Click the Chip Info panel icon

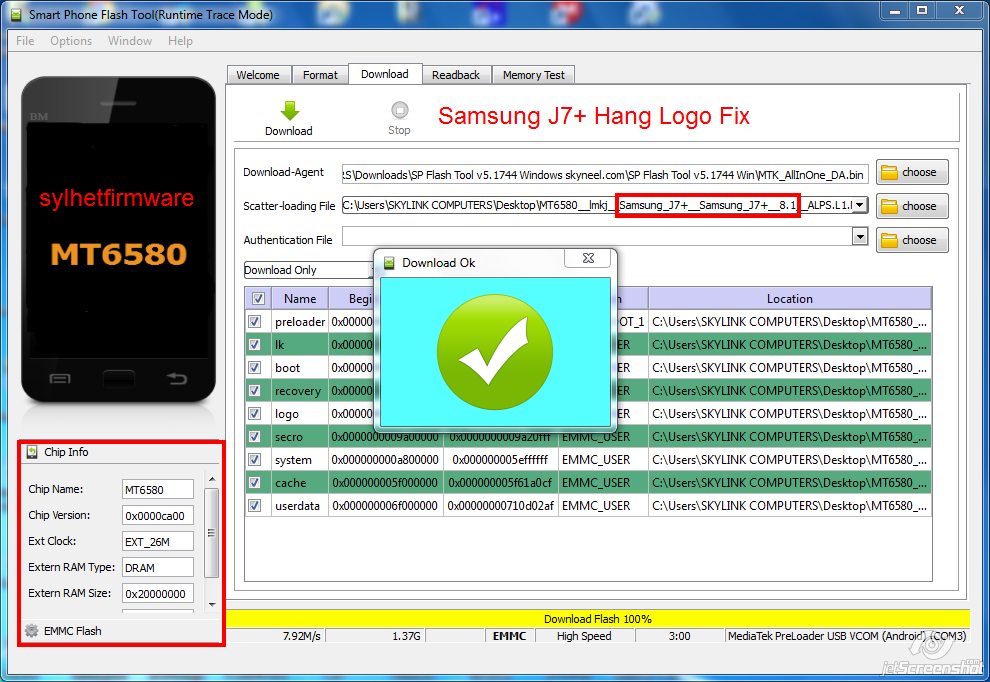(x=32, y=452)
